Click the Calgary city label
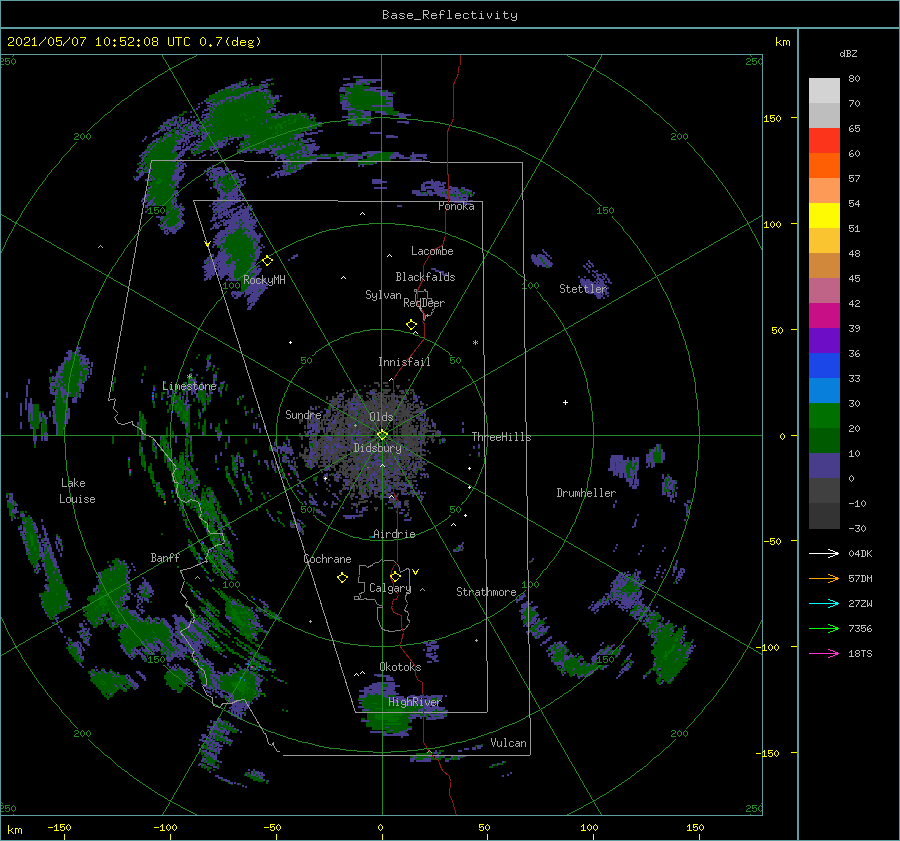Image resolution: width=900 pixels, height=841 pixels. click(390, 588)
